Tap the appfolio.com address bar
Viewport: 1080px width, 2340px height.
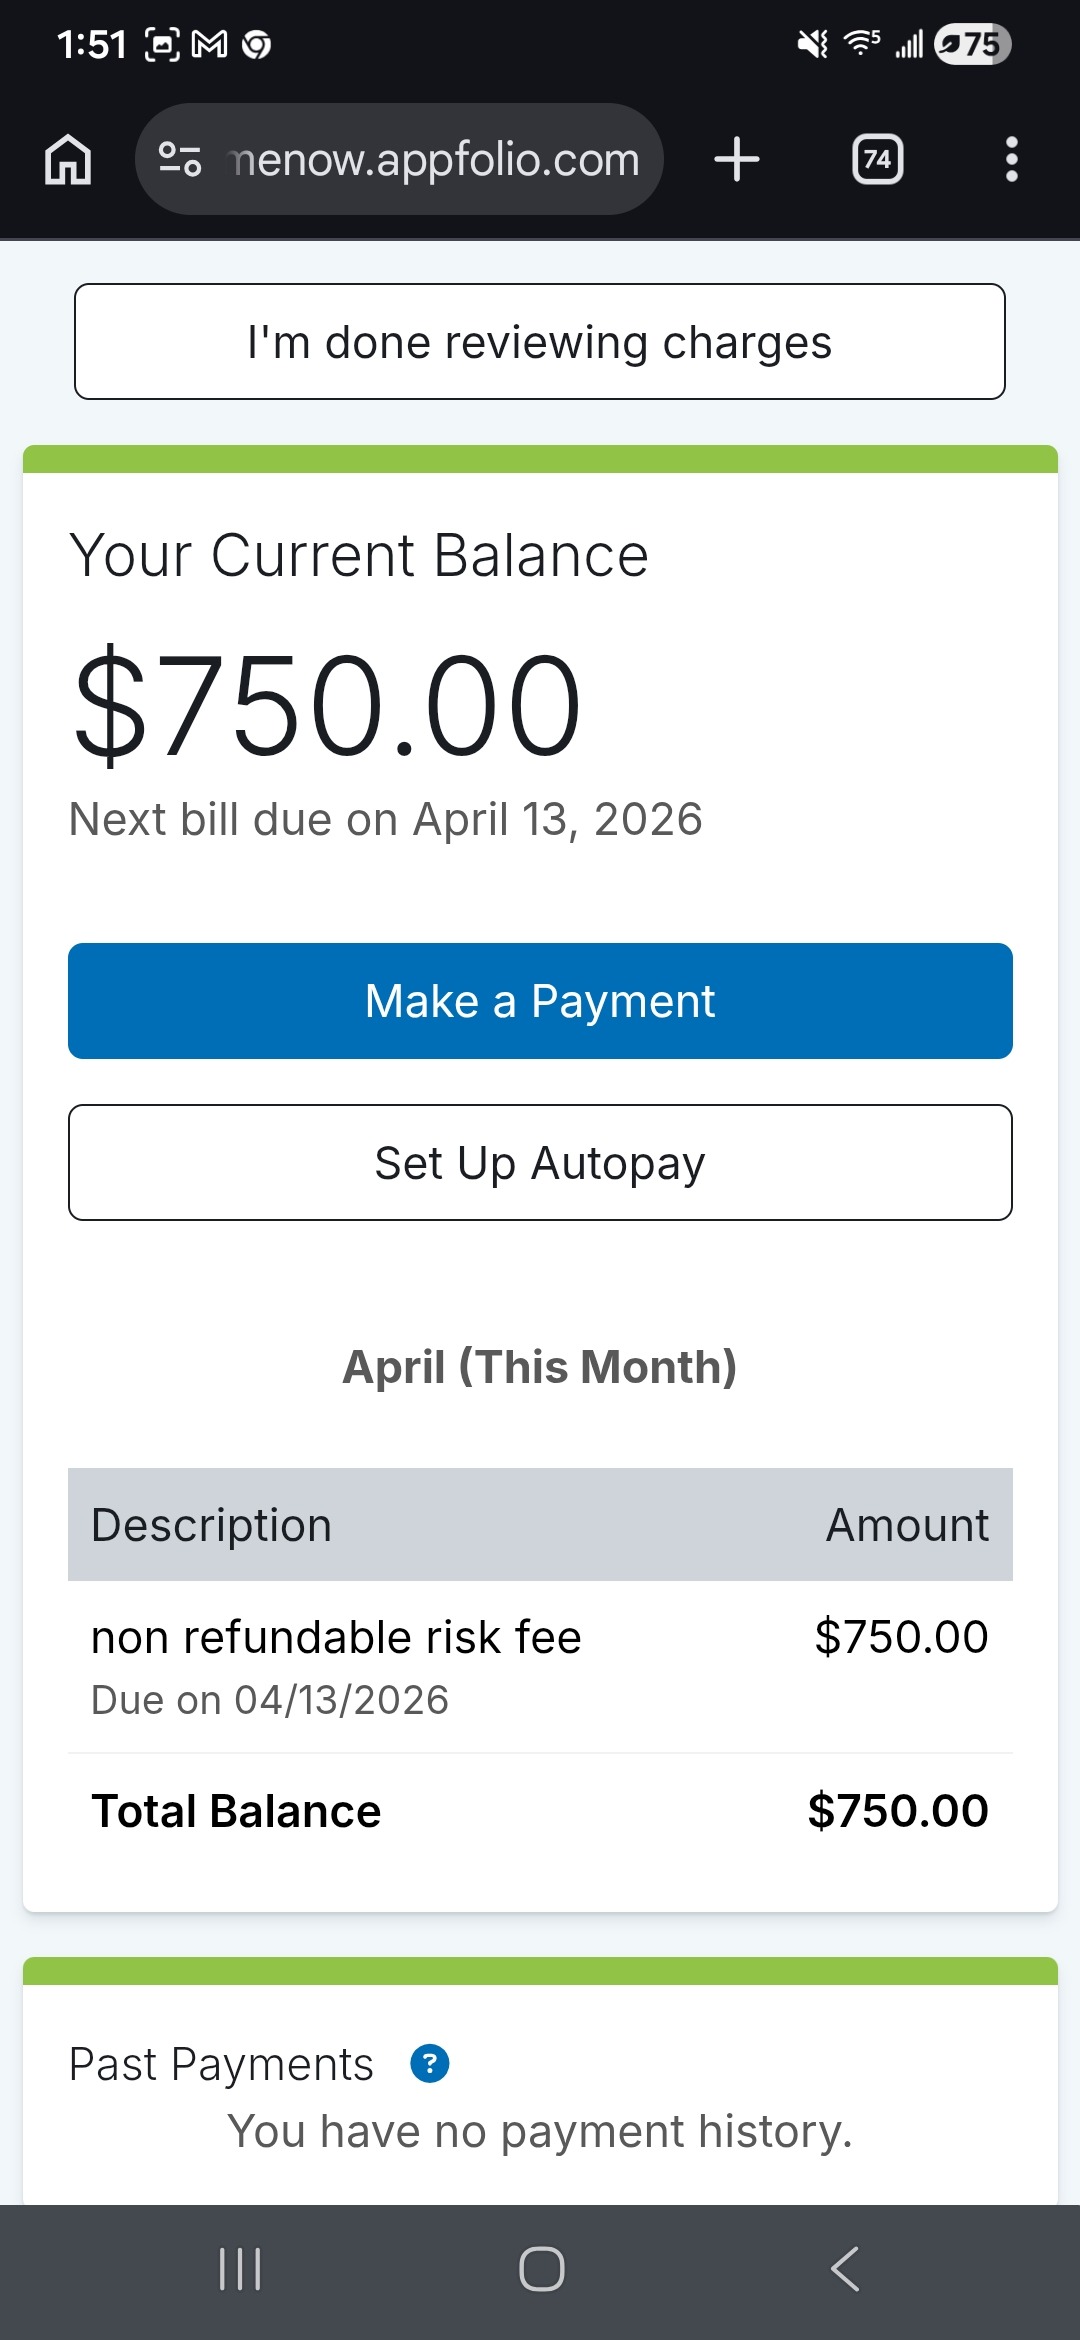[x=434, y=160]
